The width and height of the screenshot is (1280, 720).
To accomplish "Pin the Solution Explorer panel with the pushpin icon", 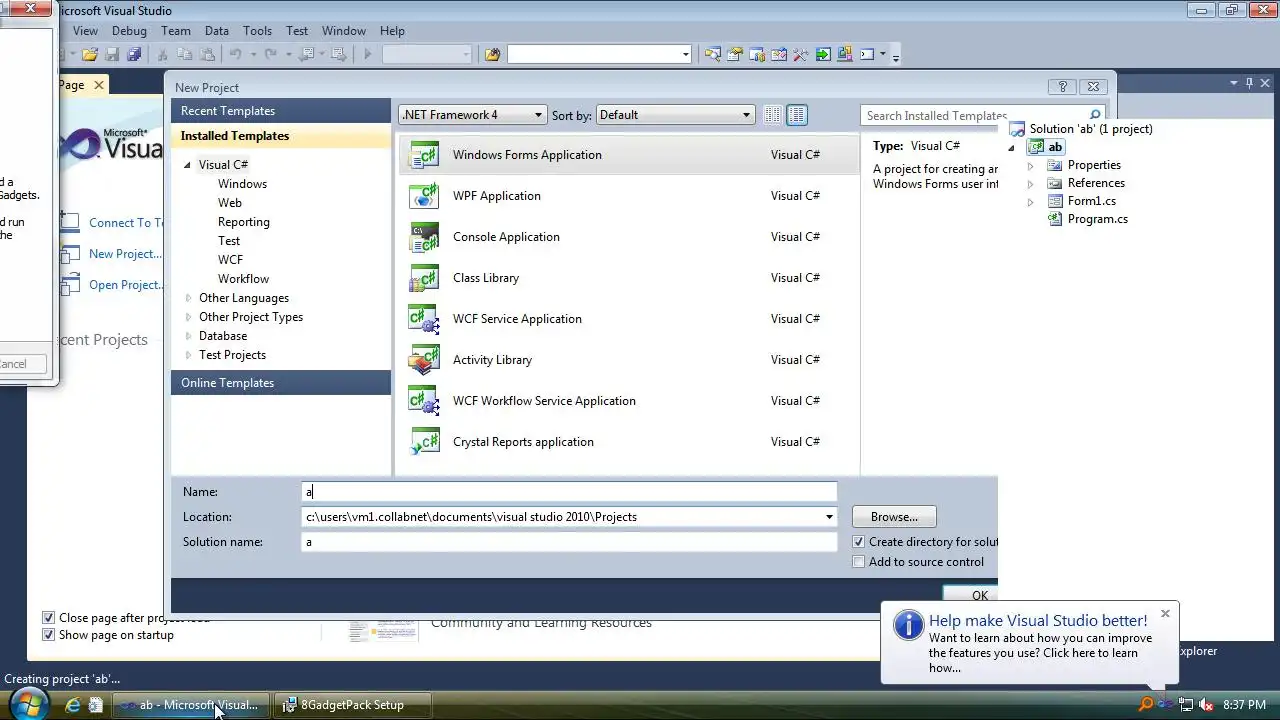I will coord(1249,83).
